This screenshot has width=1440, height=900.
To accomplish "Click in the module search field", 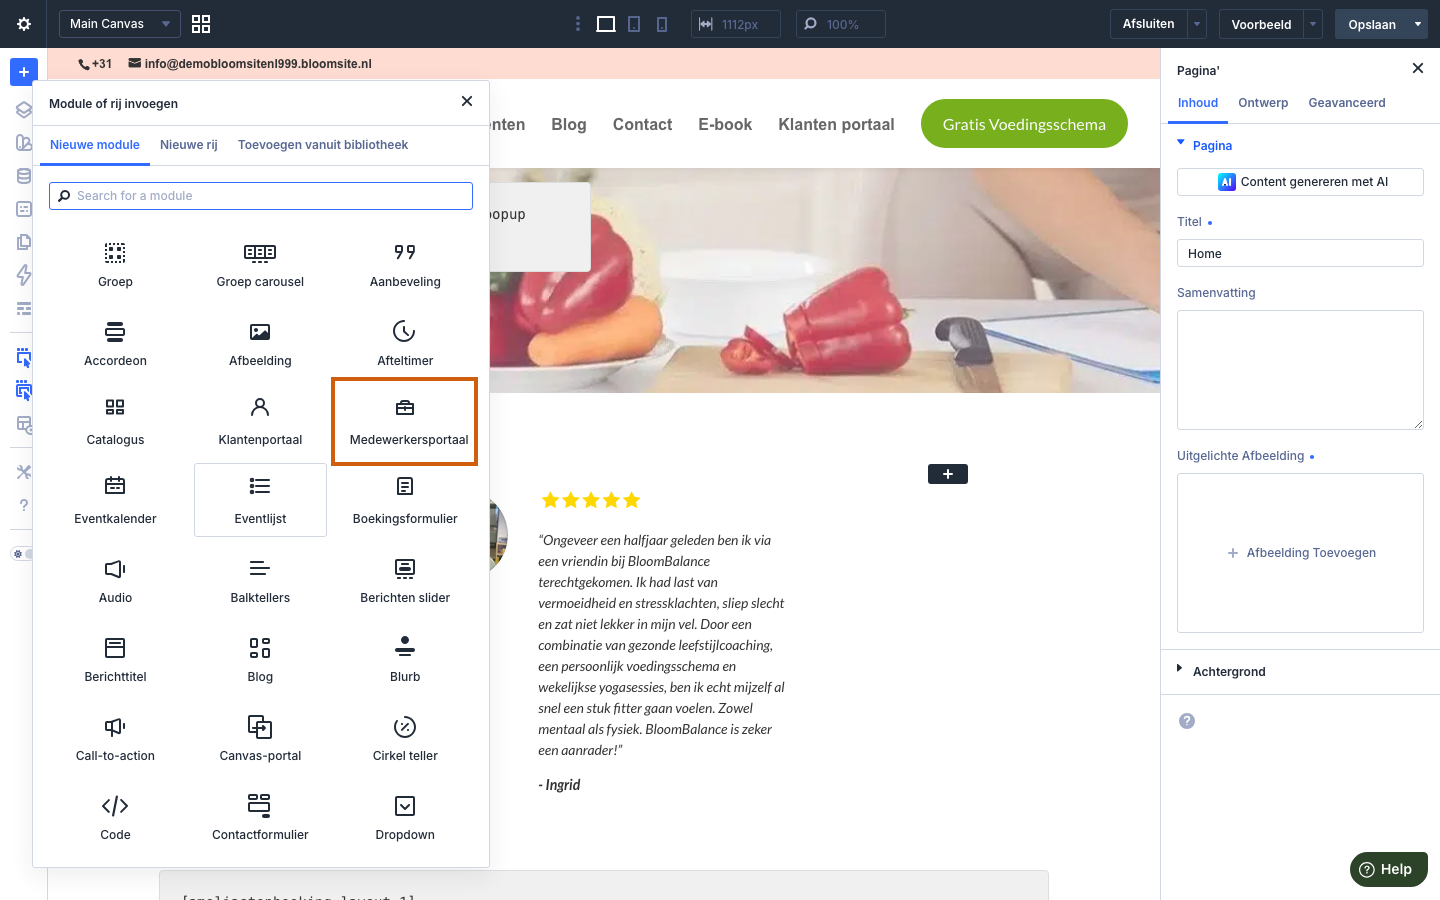I will [x=261, y=196].
